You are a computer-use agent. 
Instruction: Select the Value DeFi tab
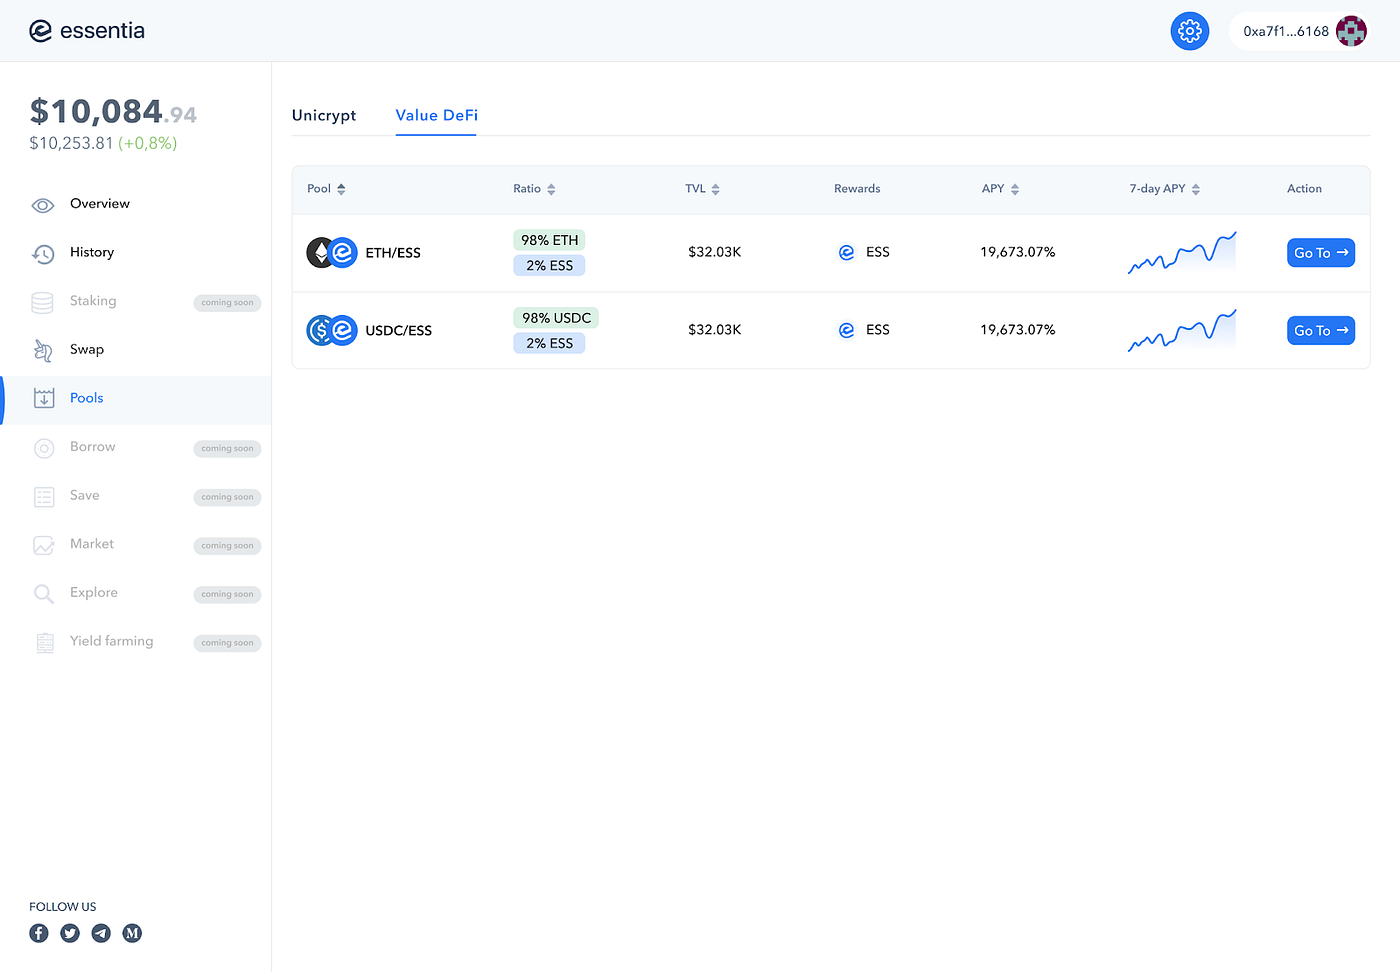click(437, 115)
